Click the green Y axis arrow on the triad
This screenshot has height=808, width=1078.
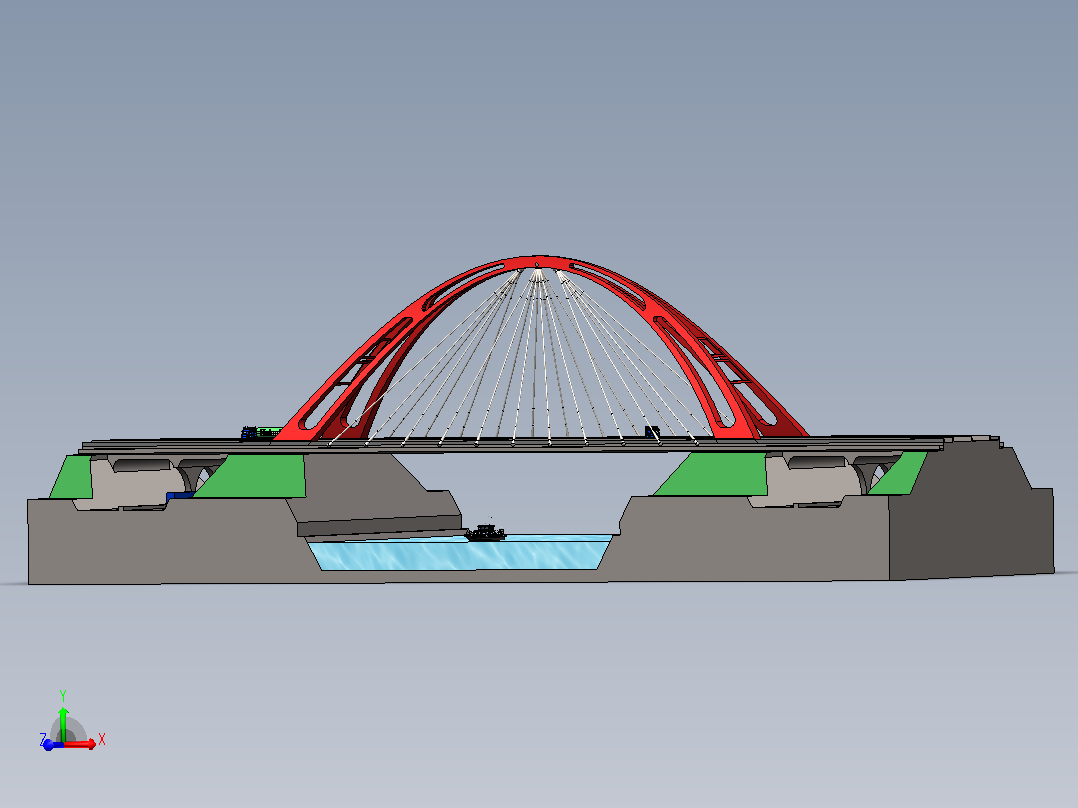pos(63,724)
